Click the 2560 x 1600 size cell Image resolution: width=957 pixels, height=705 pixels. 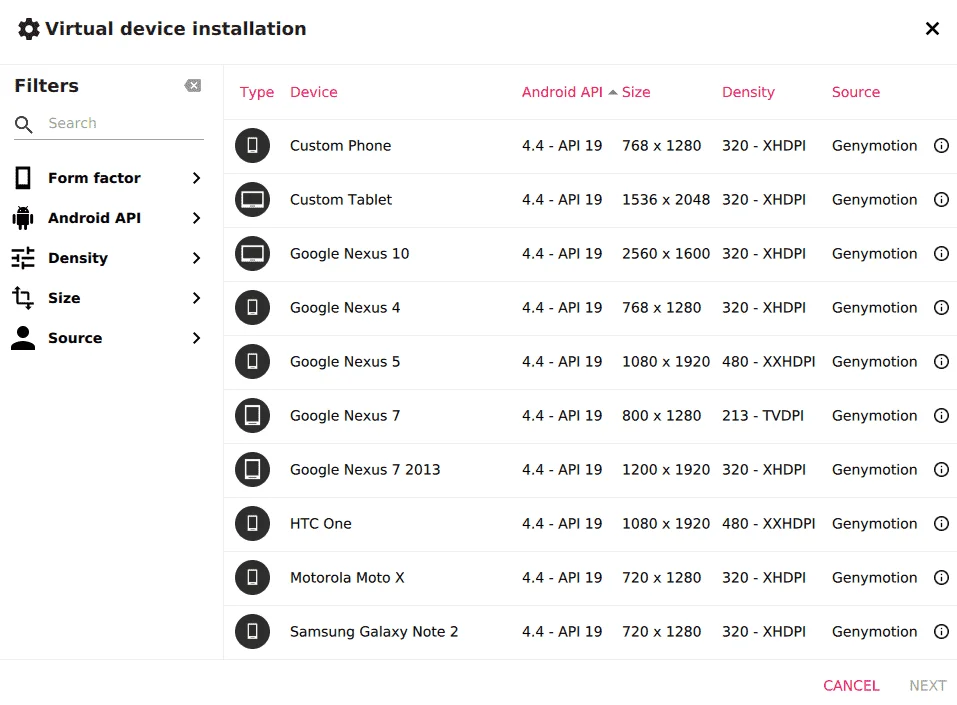(x=666, y=254)
